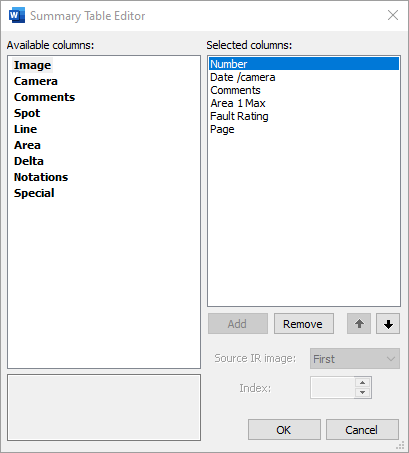Viewport: 409px width, 453px height.
Task: Click the move down arrow button
Action: (388, 324)
